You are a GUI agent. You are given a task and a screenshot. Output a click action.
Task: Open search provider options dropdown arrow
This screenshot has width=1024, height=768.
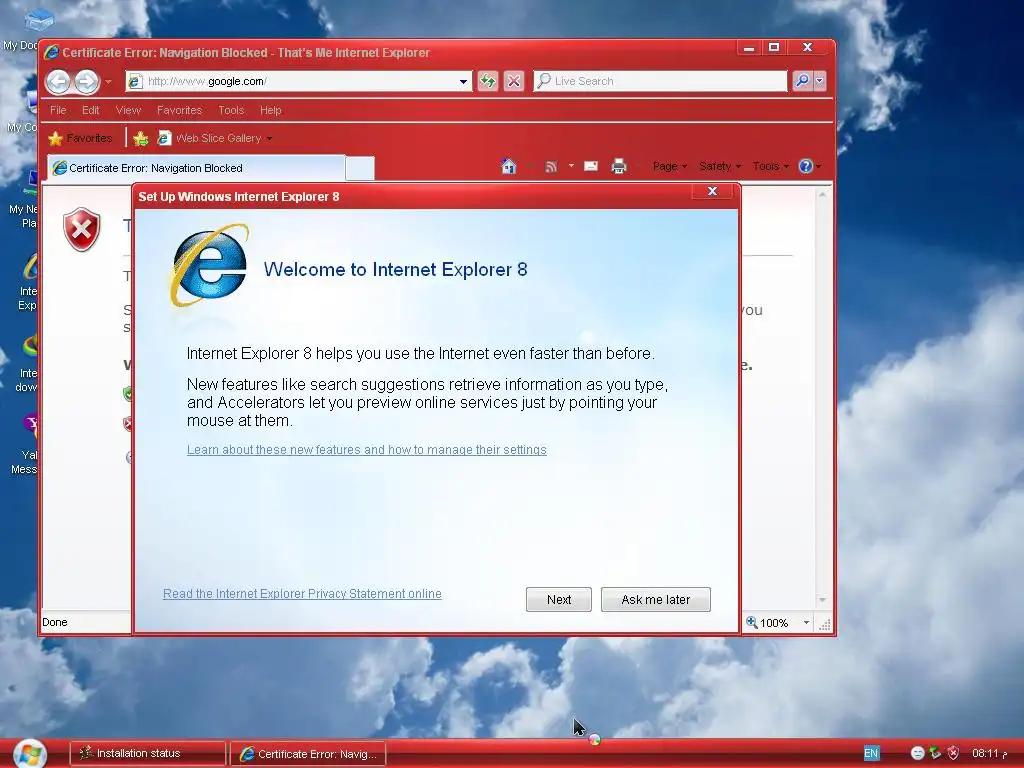pos(820,81)
